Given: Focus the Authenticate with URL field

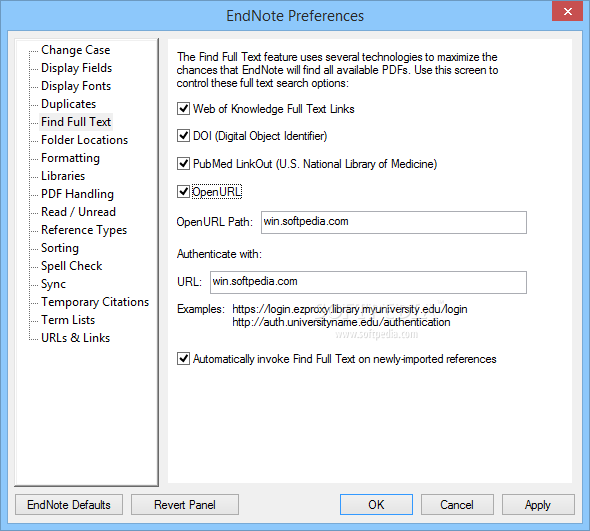Looking at the screenshot, I should 368,282.
